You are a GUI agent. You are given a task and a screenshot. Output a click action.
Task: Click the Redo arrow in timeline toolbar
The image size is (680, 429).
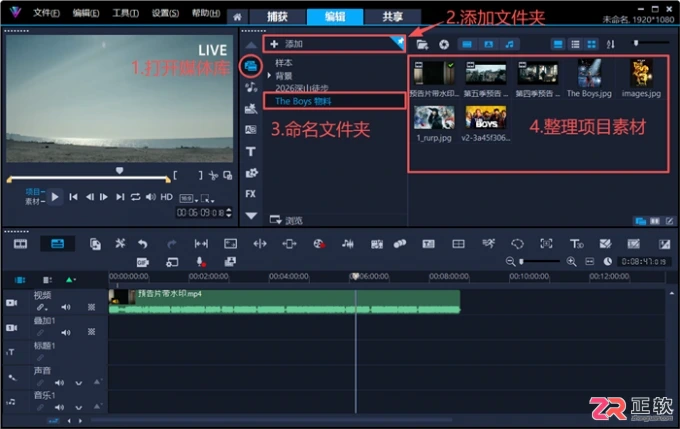click(x=172, y=244)
